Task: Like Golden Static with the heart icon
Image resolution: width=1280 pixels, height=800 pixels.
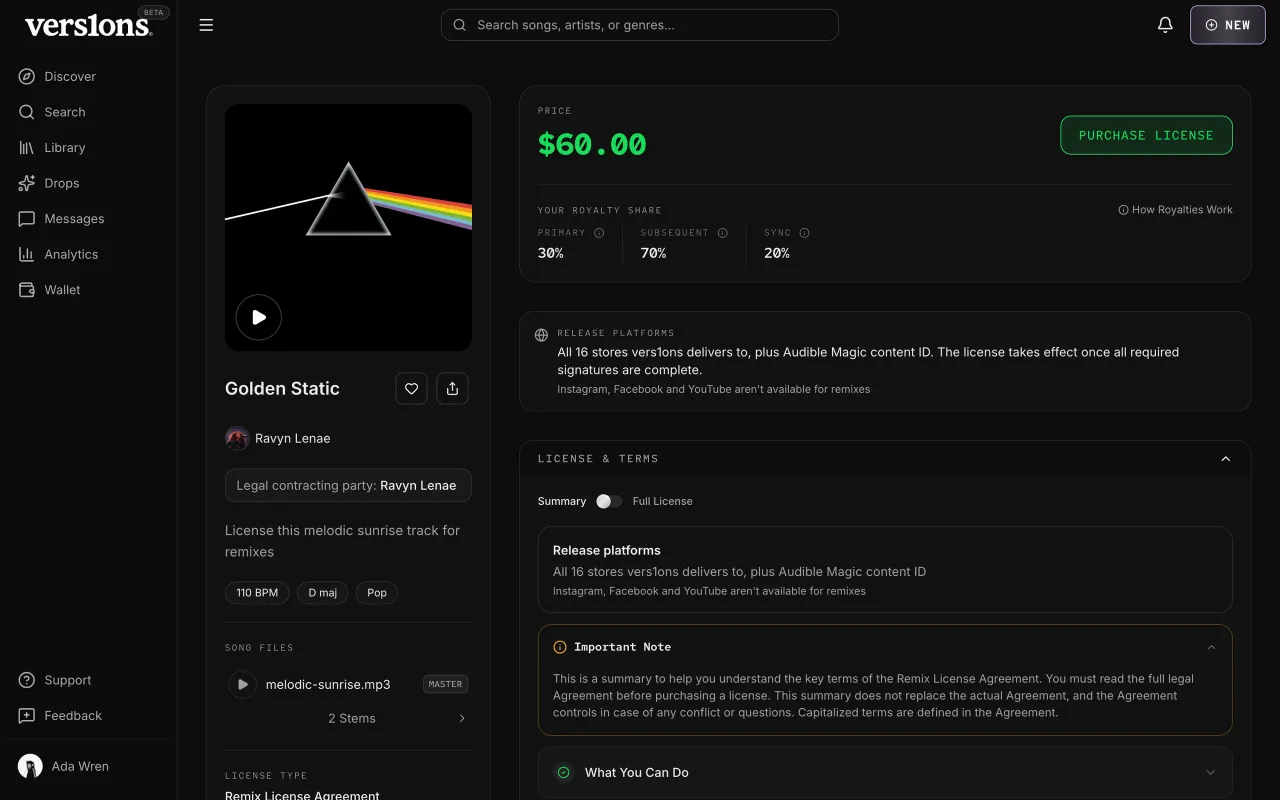Action: [411, 389]
